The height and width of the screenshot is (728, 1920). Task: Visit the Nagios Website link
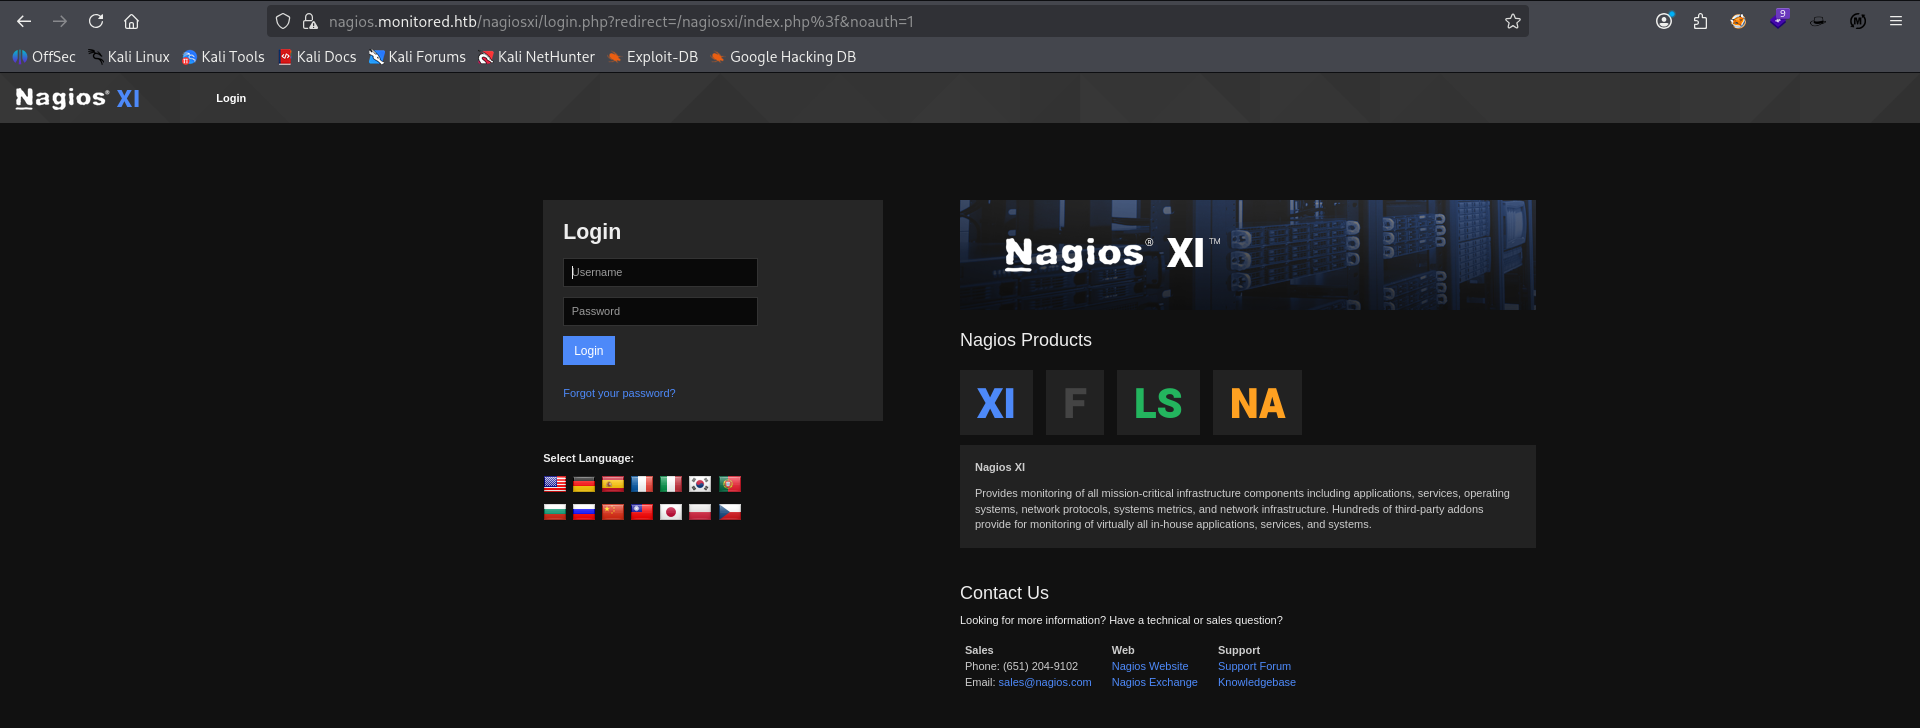pos(1150,666)
